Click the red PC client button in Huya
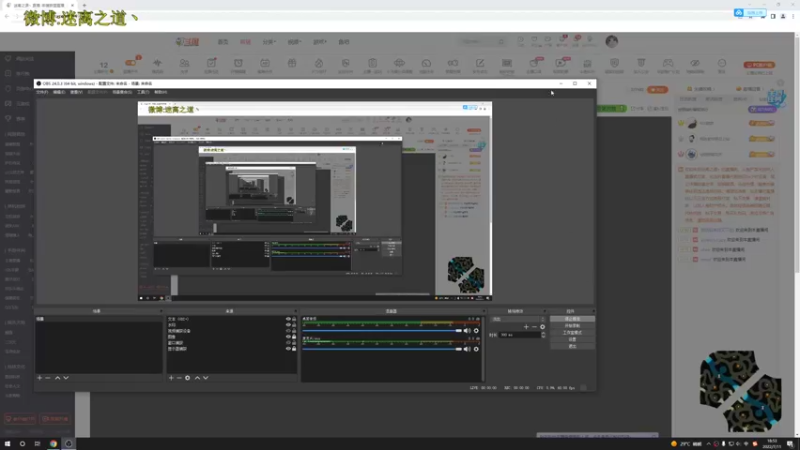Screen dimensions: 800x450 (759, 65)
